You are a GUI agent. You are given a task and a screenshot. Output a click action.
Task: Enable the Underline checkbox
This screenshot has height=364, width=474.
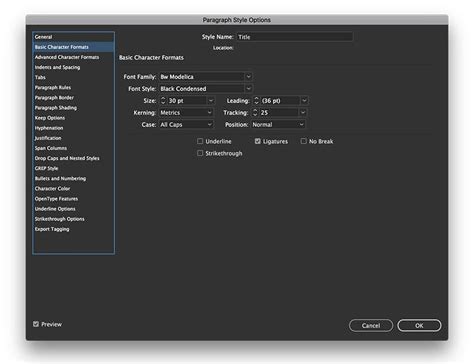coord(200,141)
